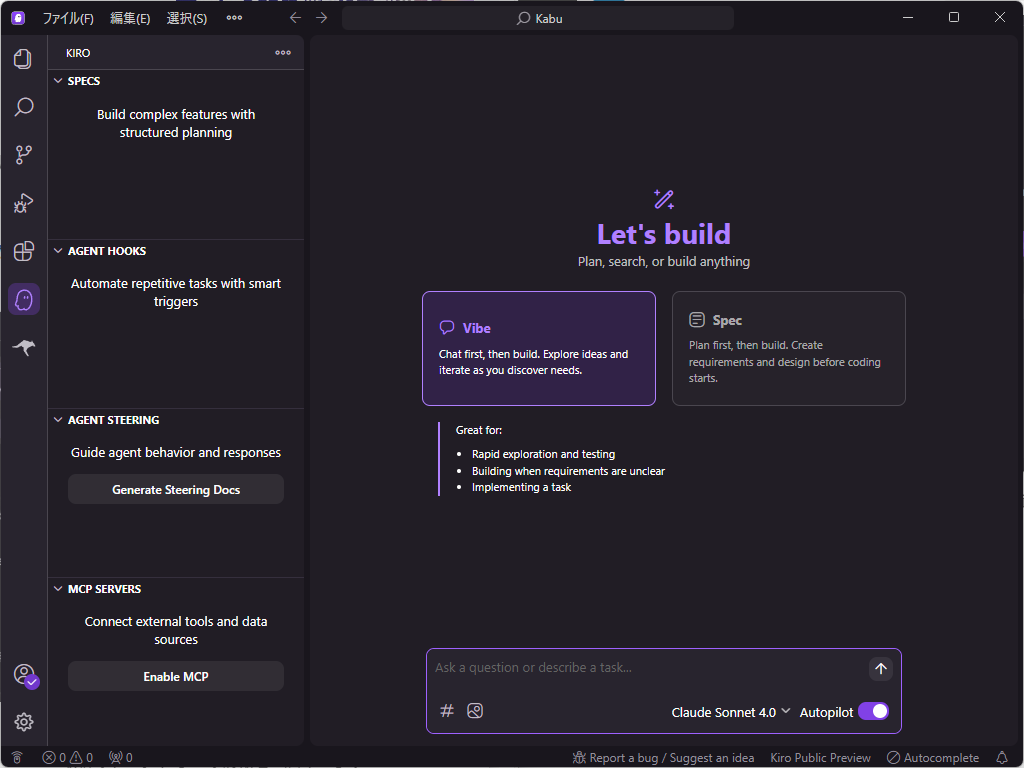Click the remote indicator in status bar
This screenshot has height=768, width=1024.
tap(17, 758)
